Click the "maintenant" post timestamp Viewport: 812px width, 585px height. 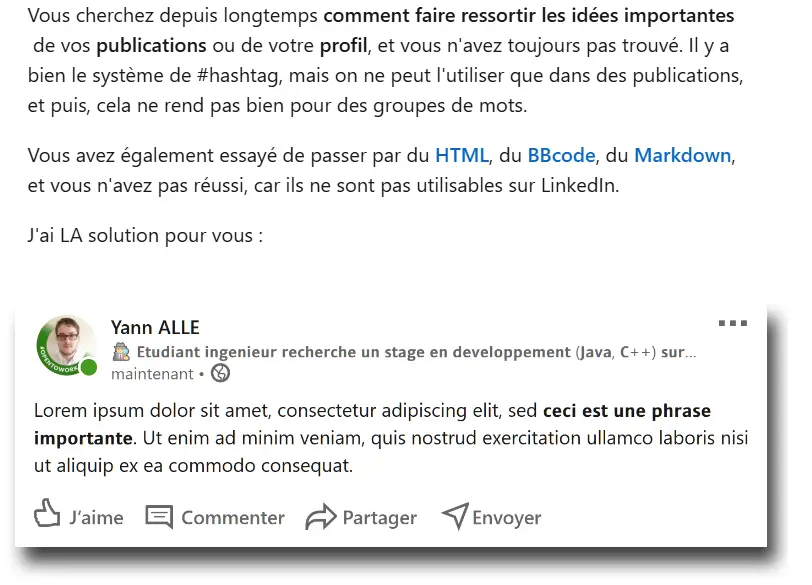click(x=152, y=374)
